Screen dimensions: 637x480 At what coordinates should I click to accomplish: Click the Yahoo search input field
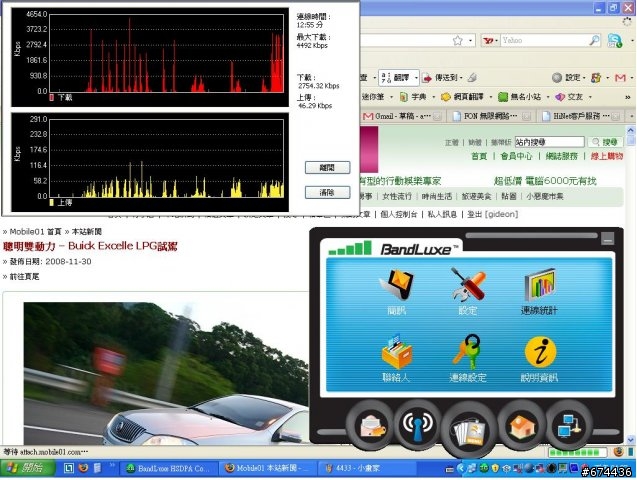point(544,40)
